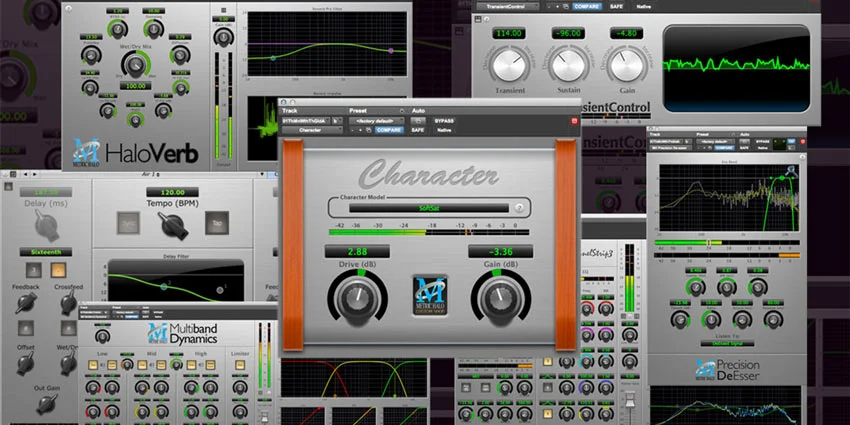Open the Character Model SoftSat selector
The image size is (850, 425).
[x=429, y=208]
